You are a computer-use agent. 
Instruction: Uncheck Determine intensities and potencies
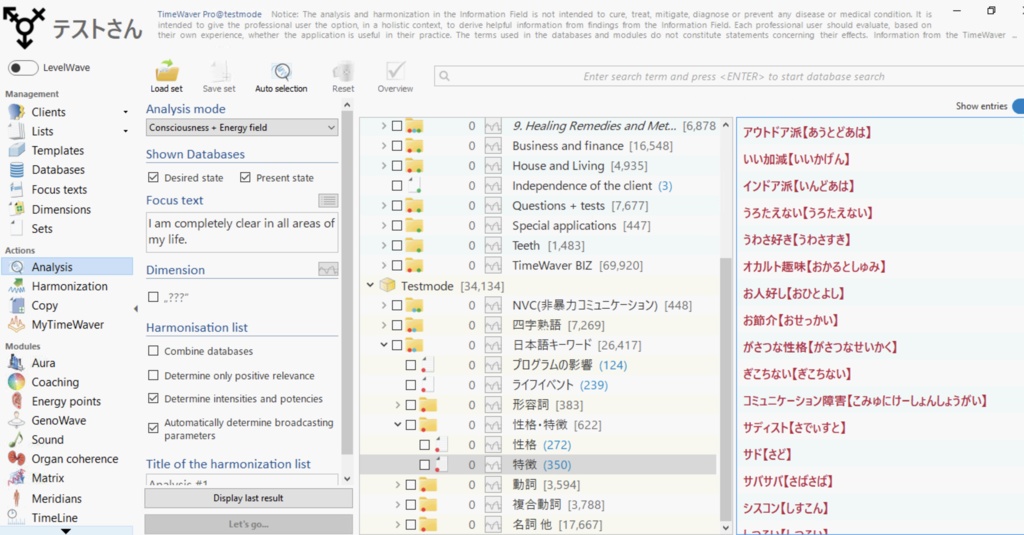pos(153,398)
